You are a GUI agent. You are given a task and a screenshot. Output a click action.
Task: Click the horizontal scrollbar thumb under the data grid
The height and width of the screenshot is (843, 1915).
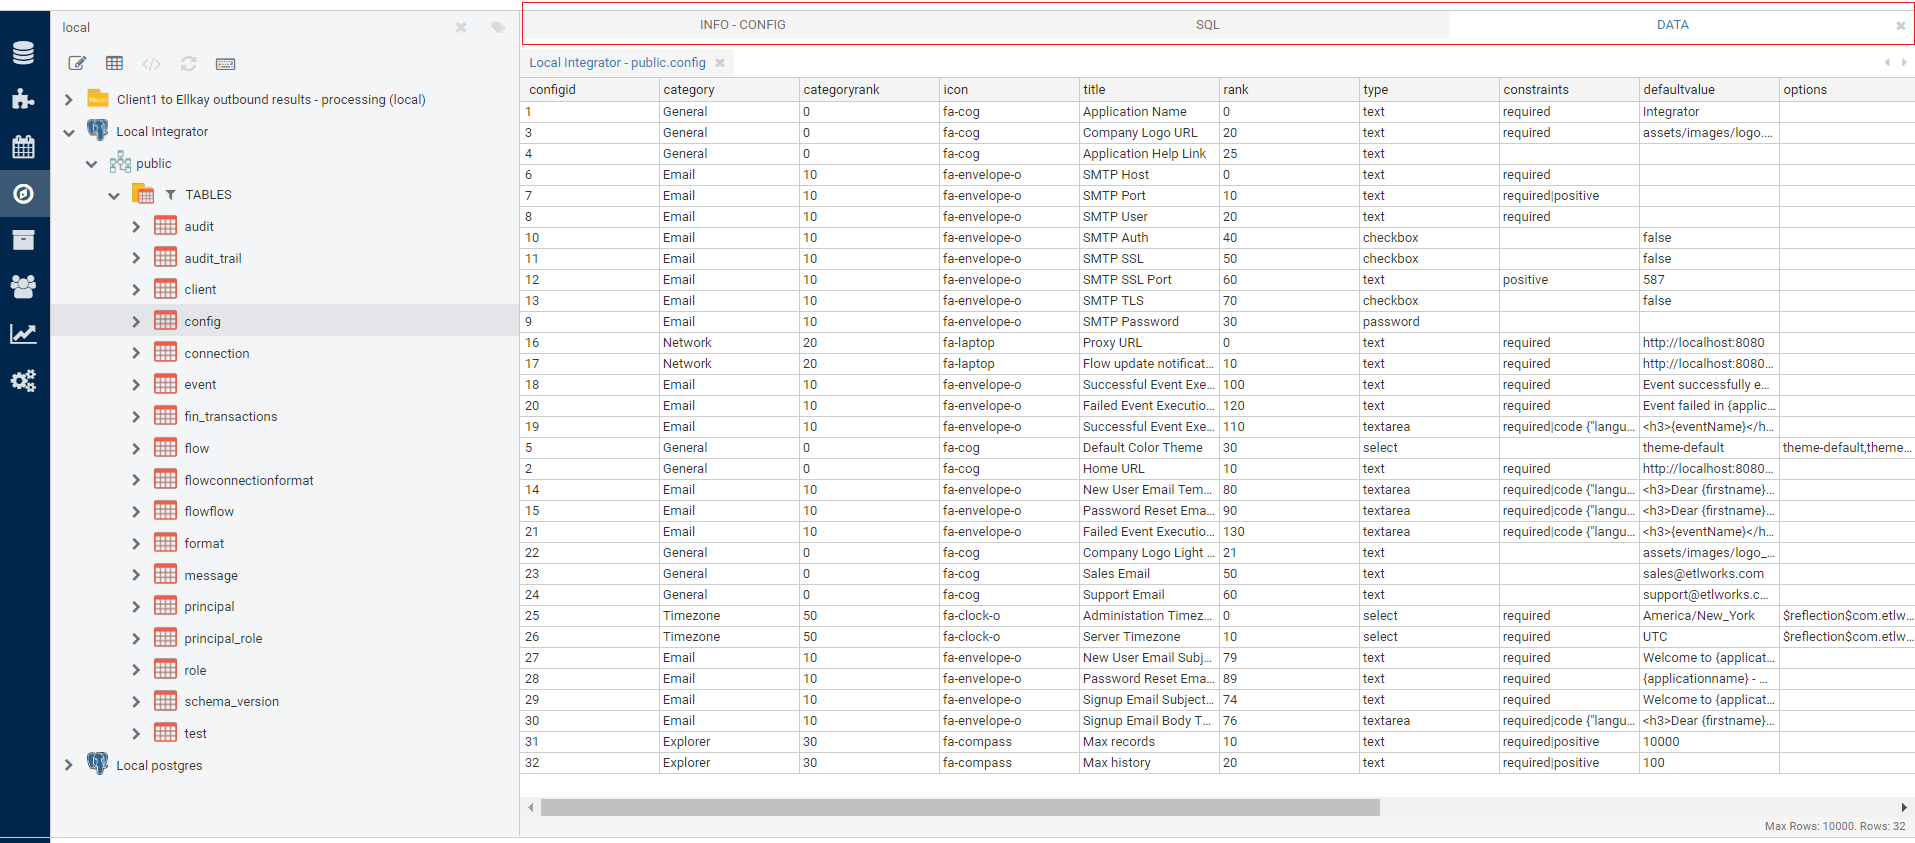click(960, 807)
